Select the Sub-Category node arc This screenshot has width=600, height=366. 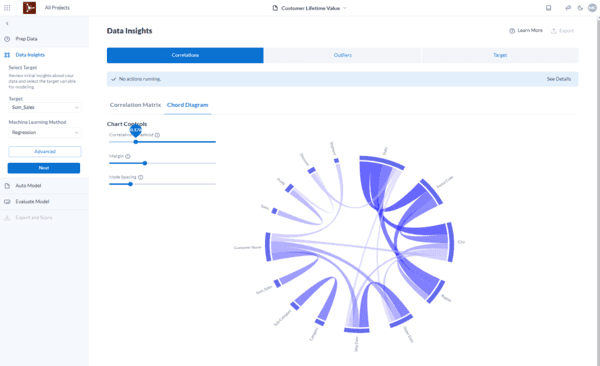point(295,306)
